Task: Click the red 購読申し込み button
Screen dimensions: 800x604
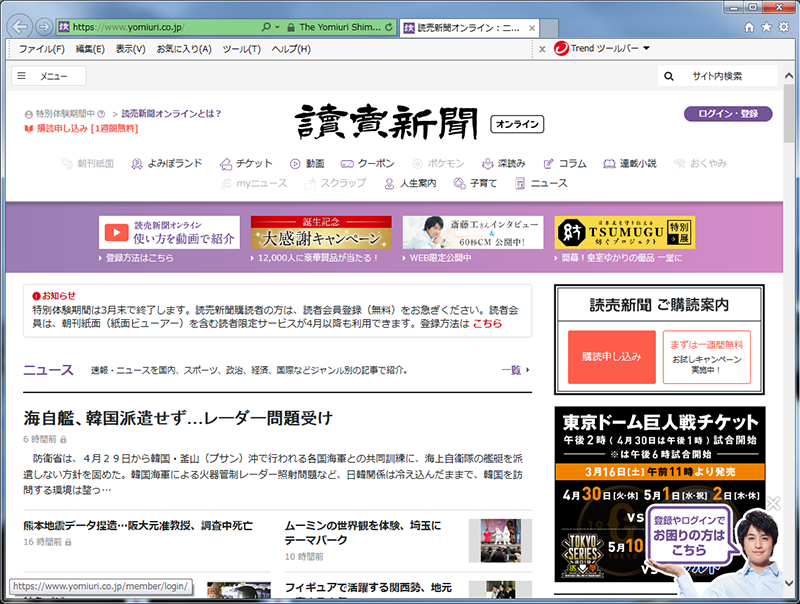Action: (x=612, y=357)
